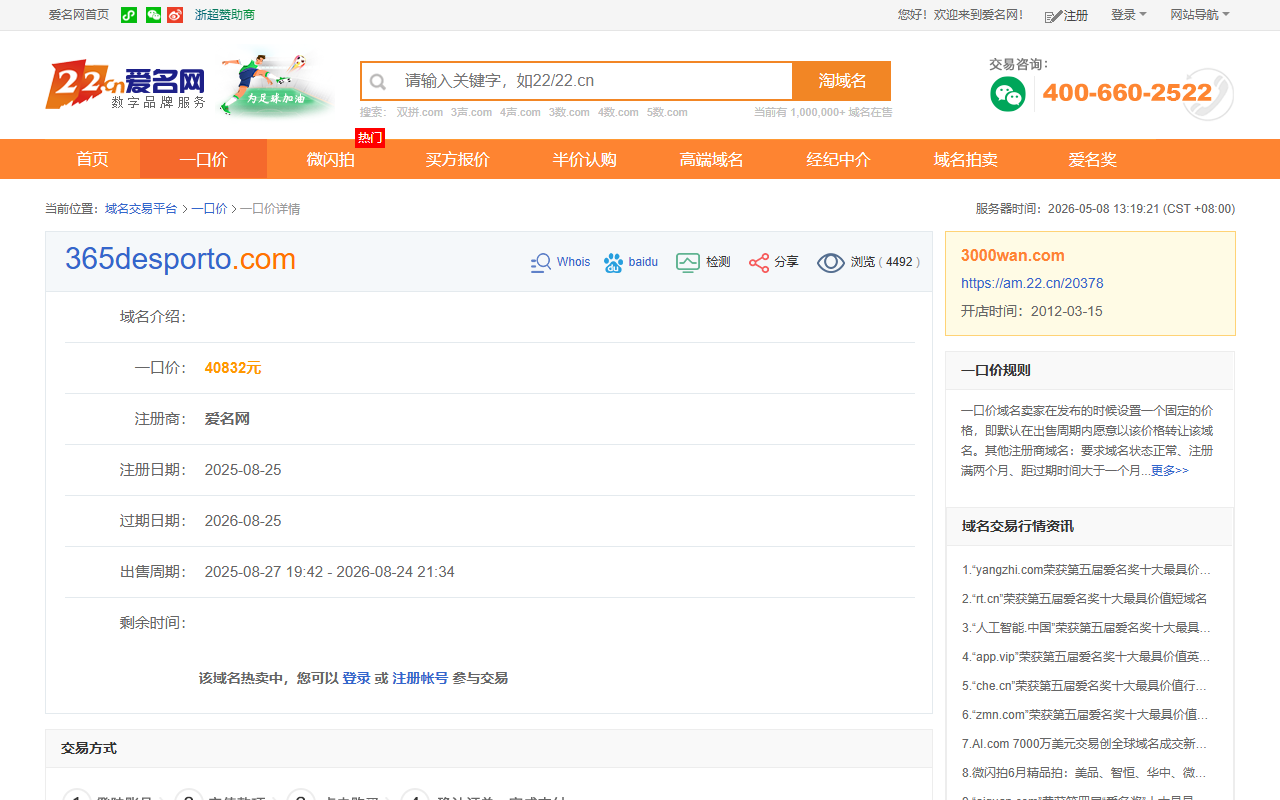Select the 5数.com search suggestion

667,112
